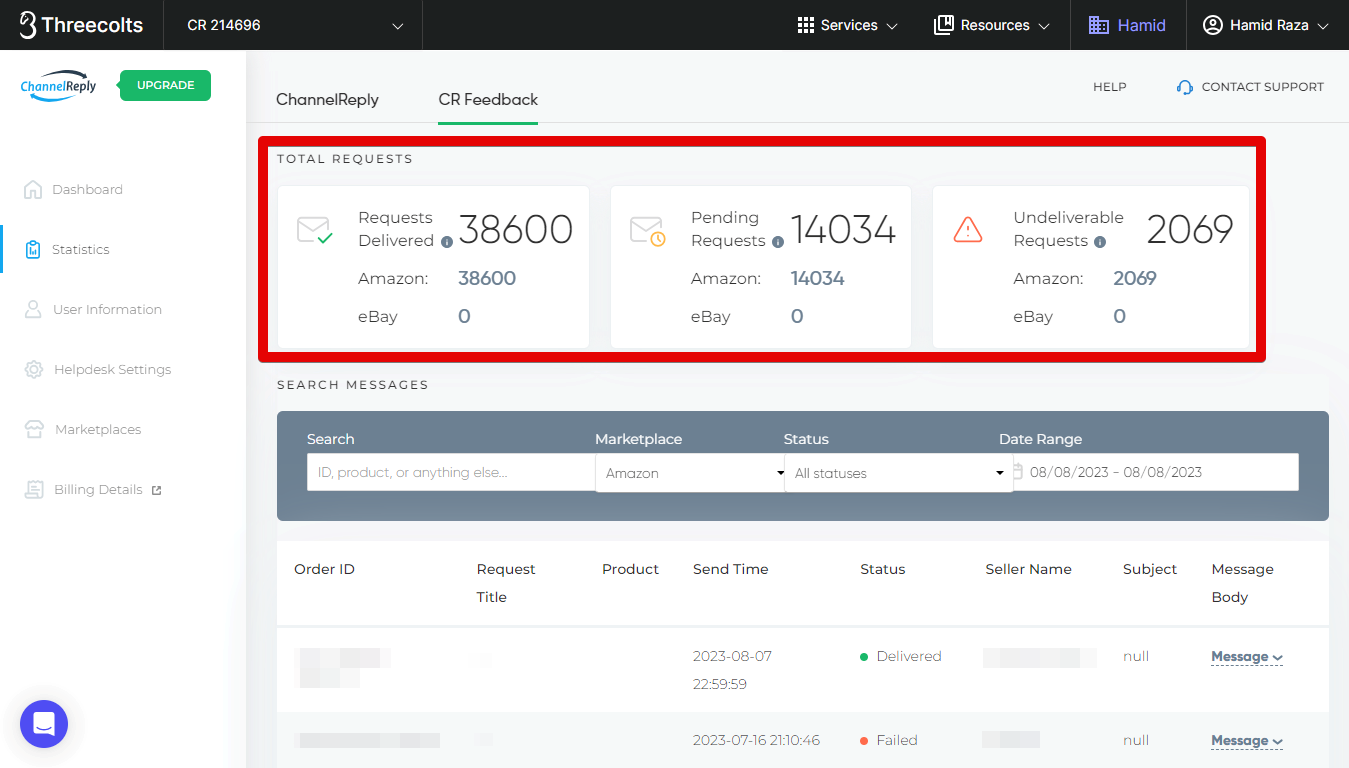Image resolution: width=1349 pixels, height=768 pixels.
Task: Click the green UPGRADE button
Action: coord(165,85)
